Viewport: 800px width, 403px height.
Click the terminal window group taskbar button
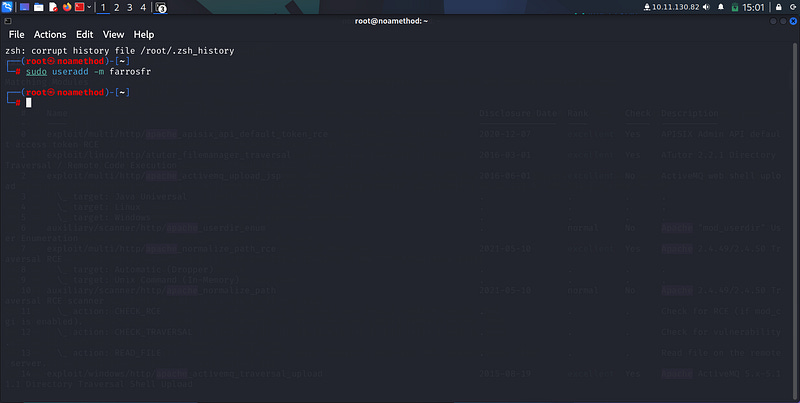(x=161, y=7)
